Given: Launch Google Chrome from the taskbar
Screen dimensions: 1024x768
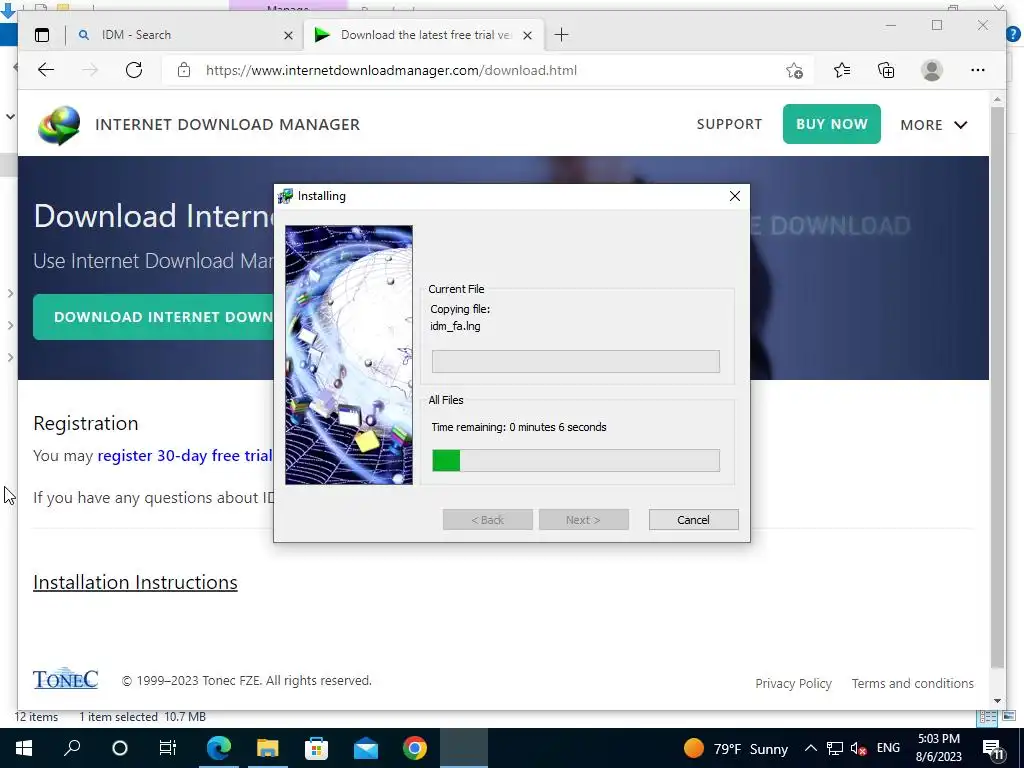Looking at the screenshot, I should [x=415, y=748].
